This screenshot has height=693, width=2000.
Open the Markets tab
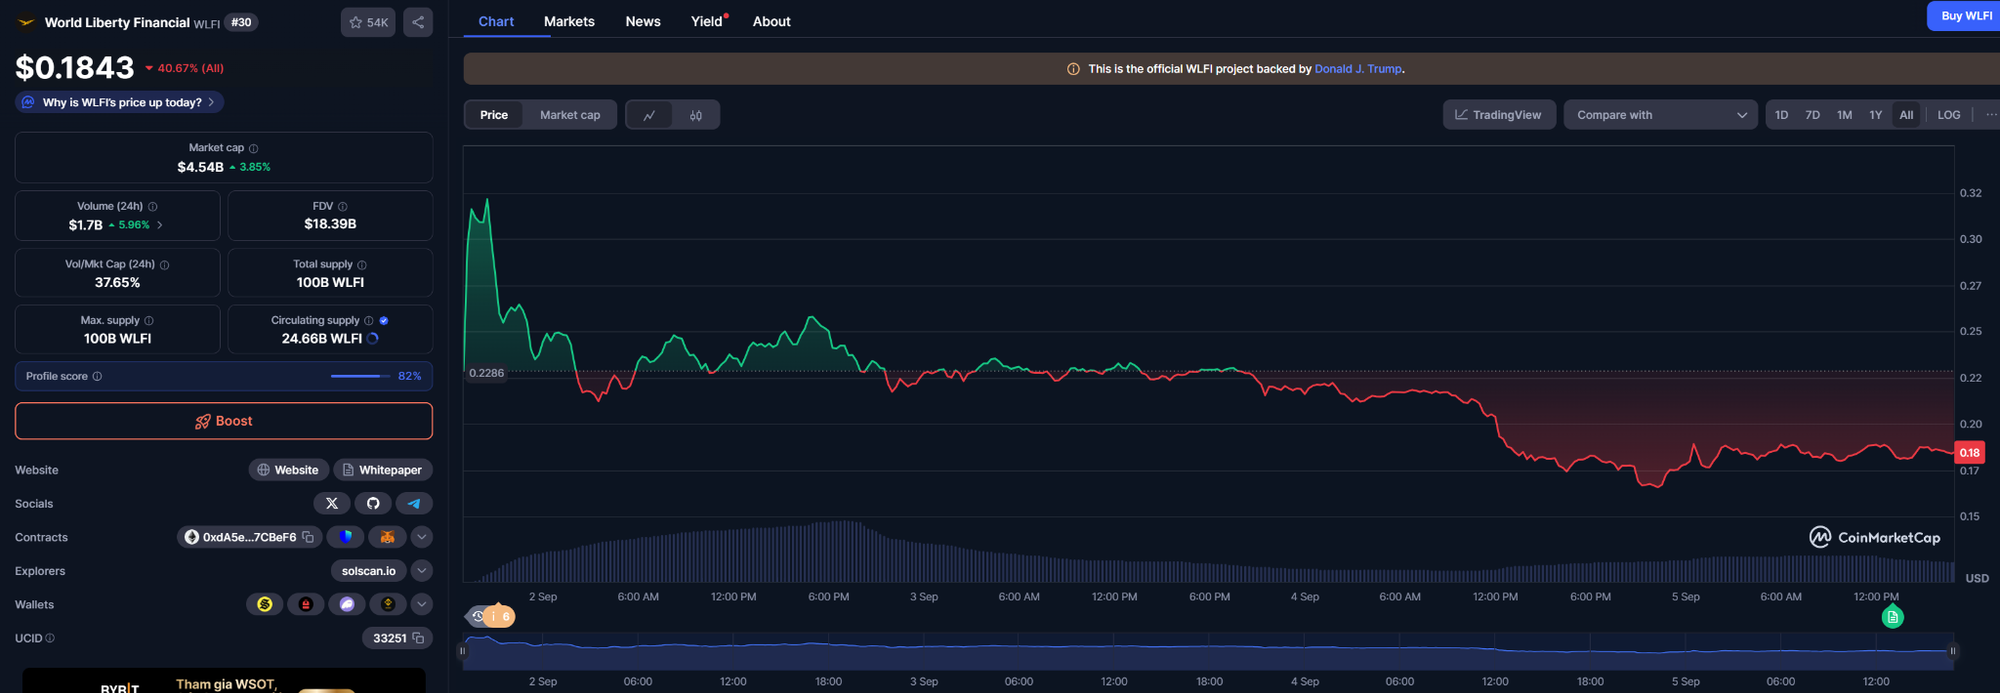569,21
